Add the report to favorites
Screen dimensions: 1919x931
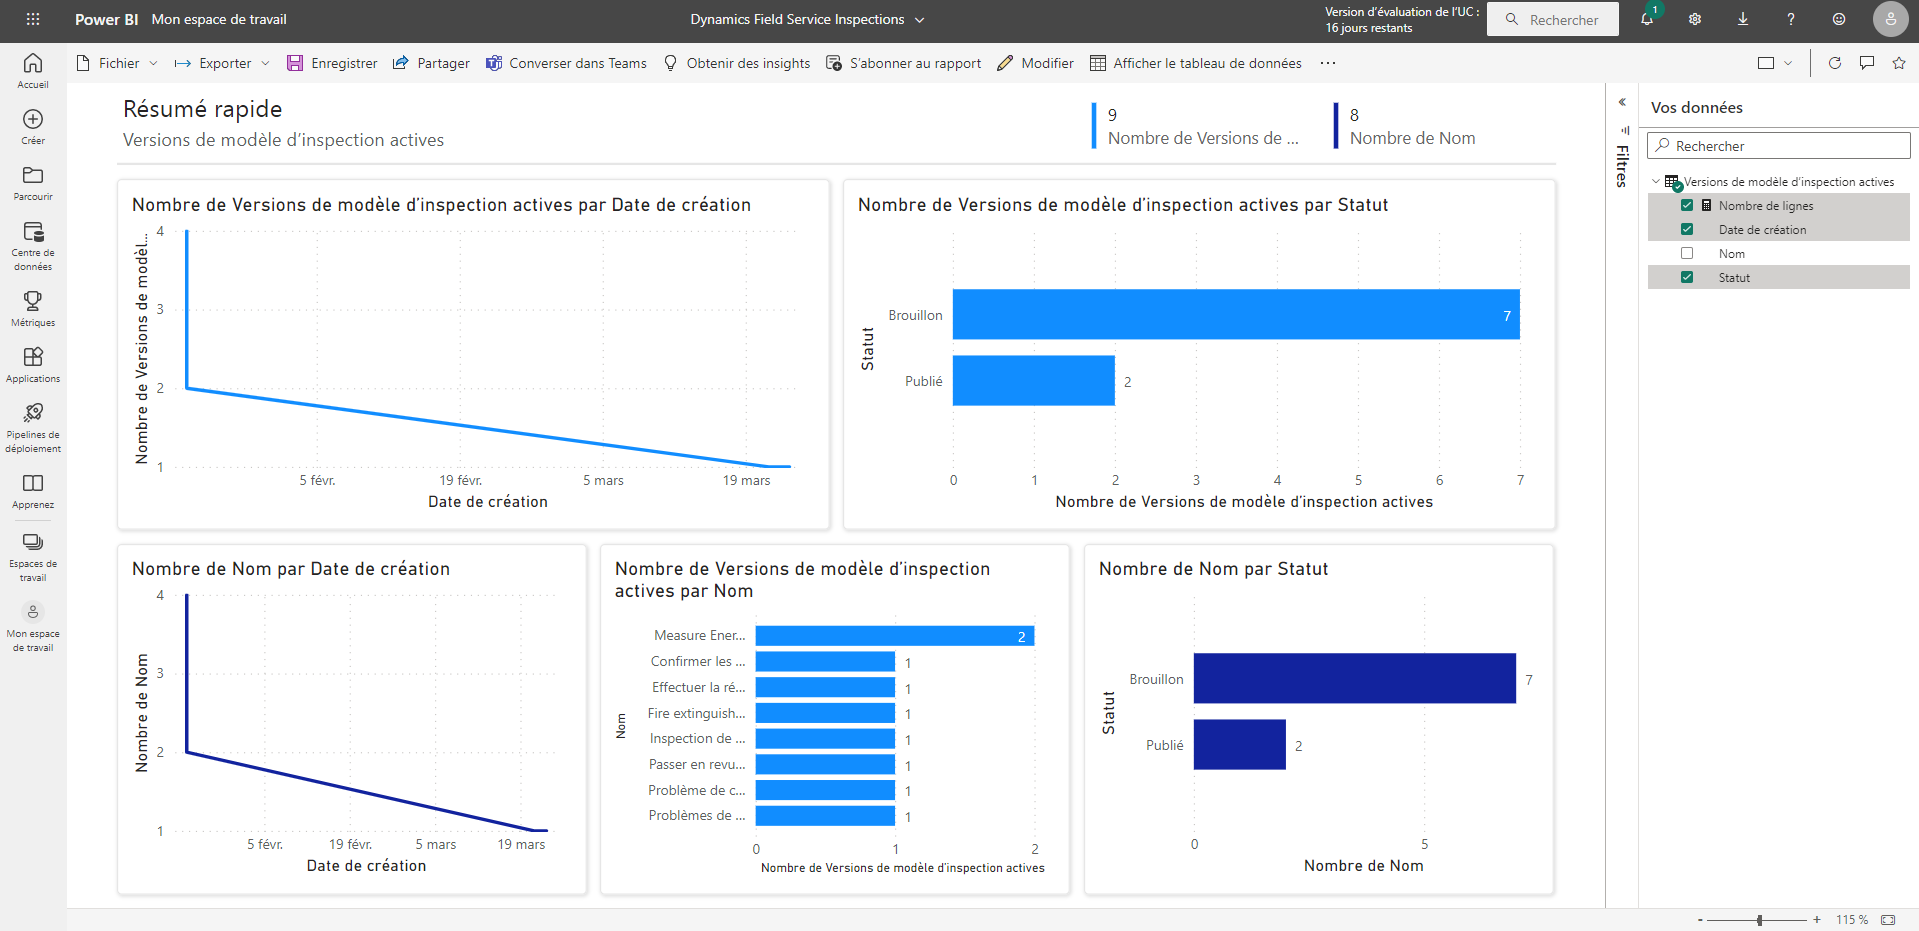point(1899,63)
